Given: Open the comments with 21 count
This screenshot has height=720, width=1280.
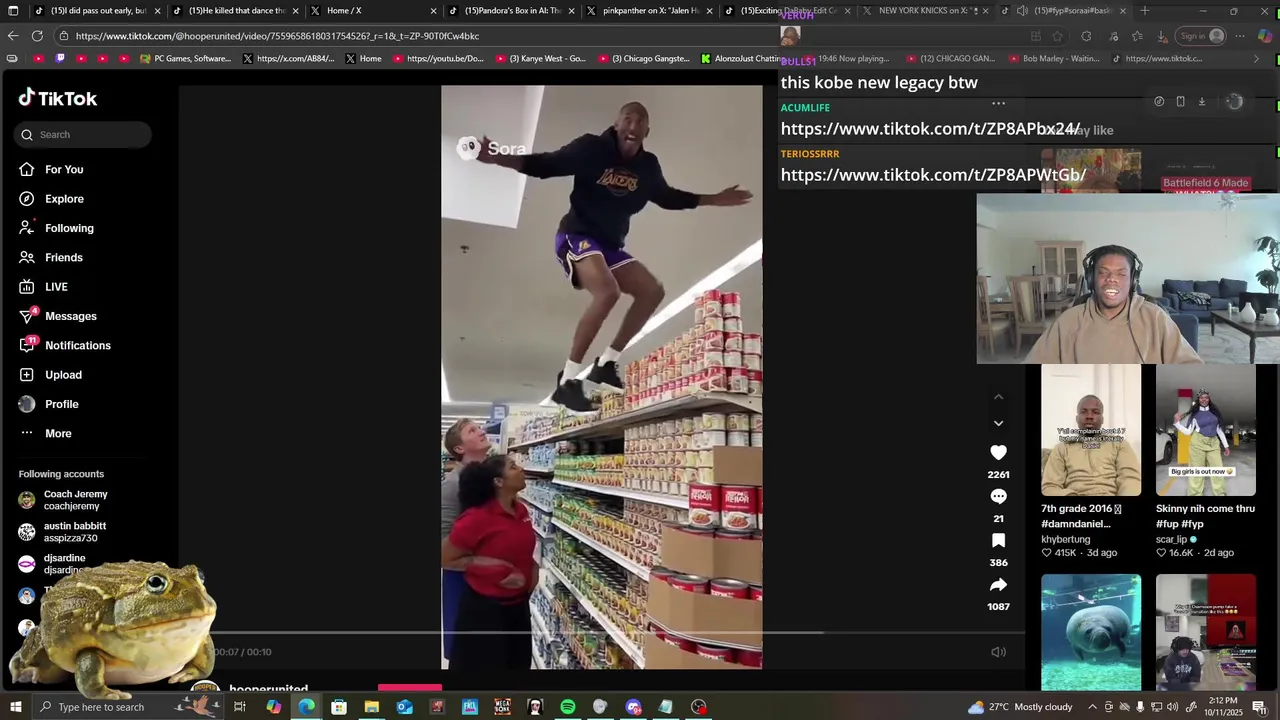Looking at the screenshot, I should (x=998, y=497).
